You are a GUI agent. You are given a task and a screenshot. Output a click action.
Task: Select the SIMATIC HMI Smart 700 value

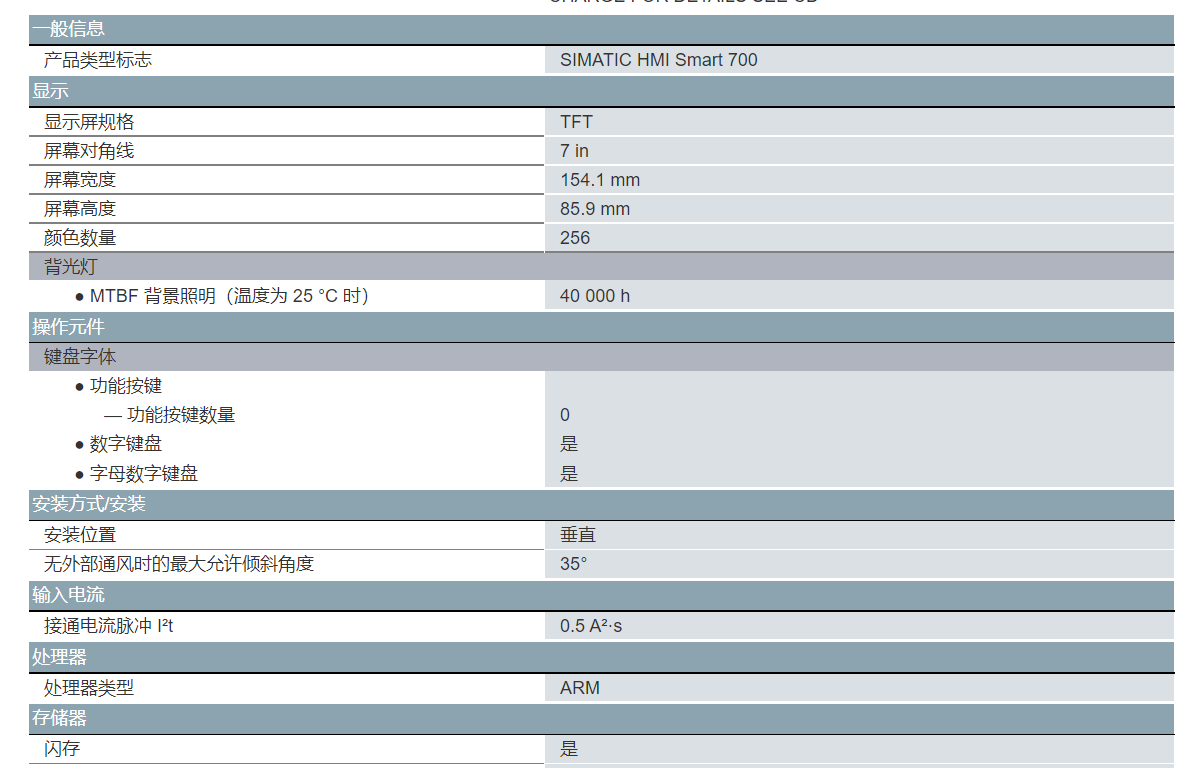(658, 60)
